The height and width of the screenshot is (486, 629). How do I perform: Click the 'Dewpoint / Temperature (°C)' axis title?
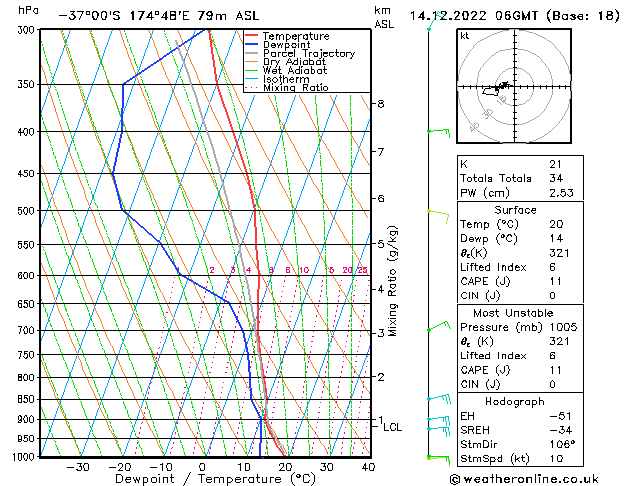coord(215,479)
